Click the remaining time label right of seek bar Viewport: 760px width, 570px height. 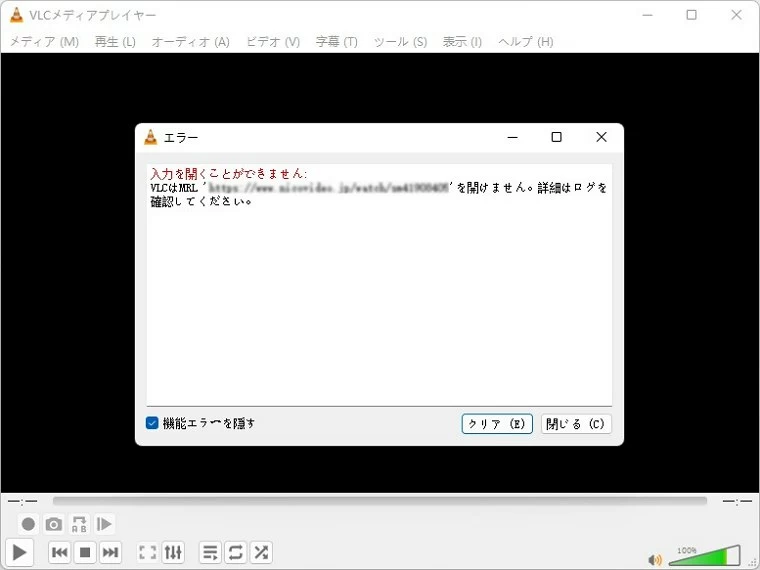737,501
